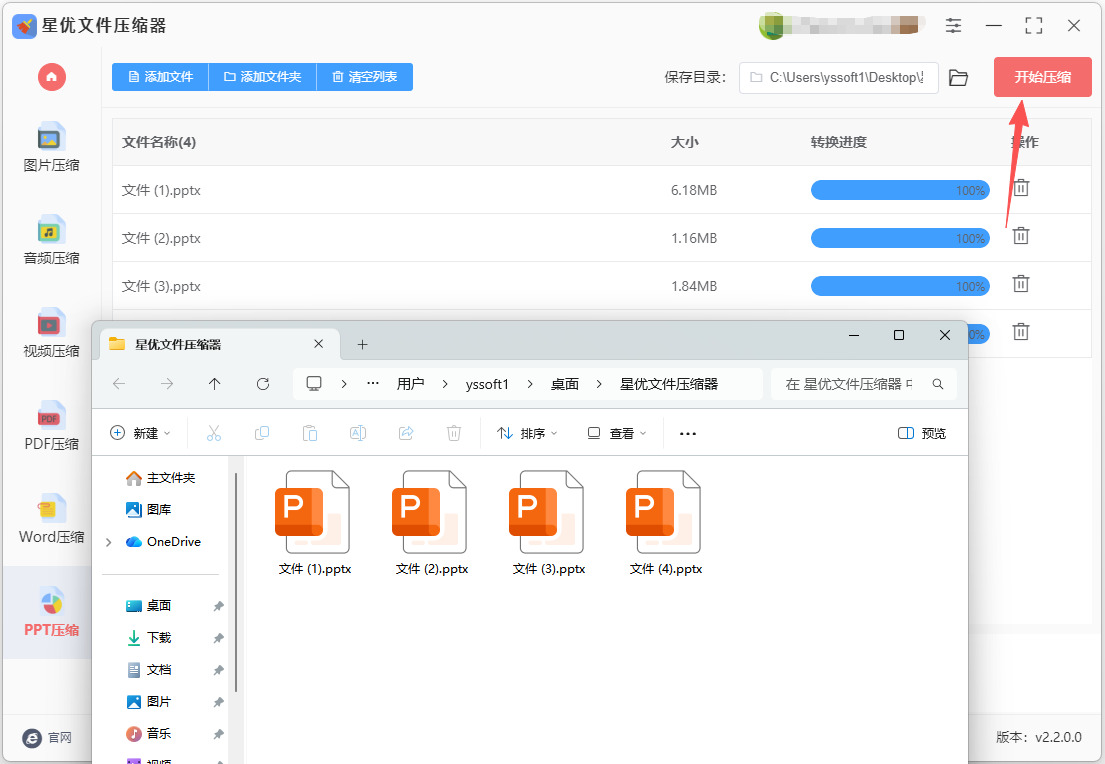Open 官网 official website link
This screenshot has height=764, width=1105.
47,738
